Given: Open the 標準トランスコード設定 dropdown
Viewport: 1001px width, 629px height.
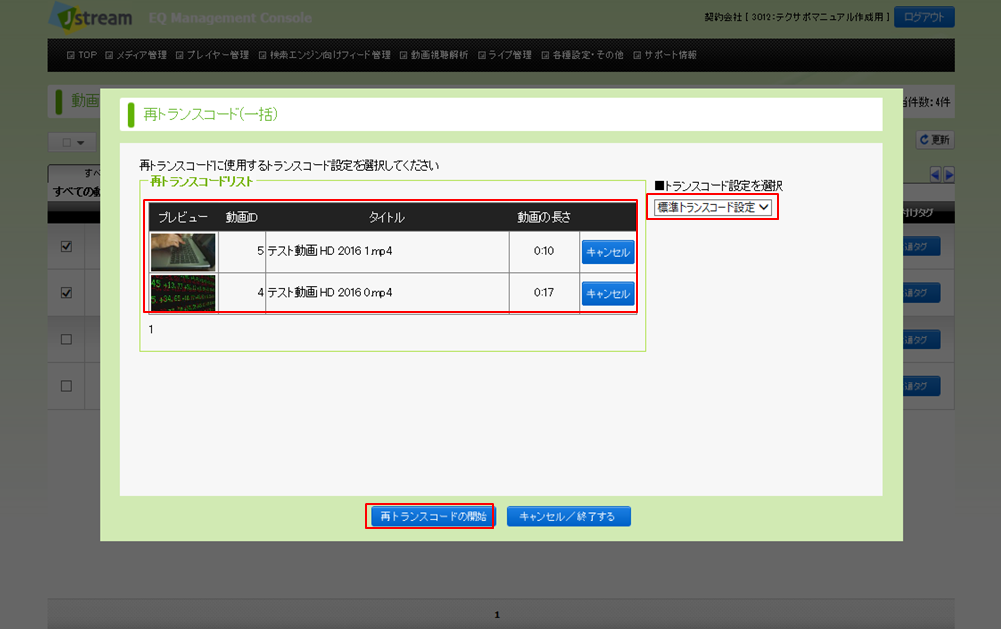Looking at the screenshot, I should (x=713, y=207).
